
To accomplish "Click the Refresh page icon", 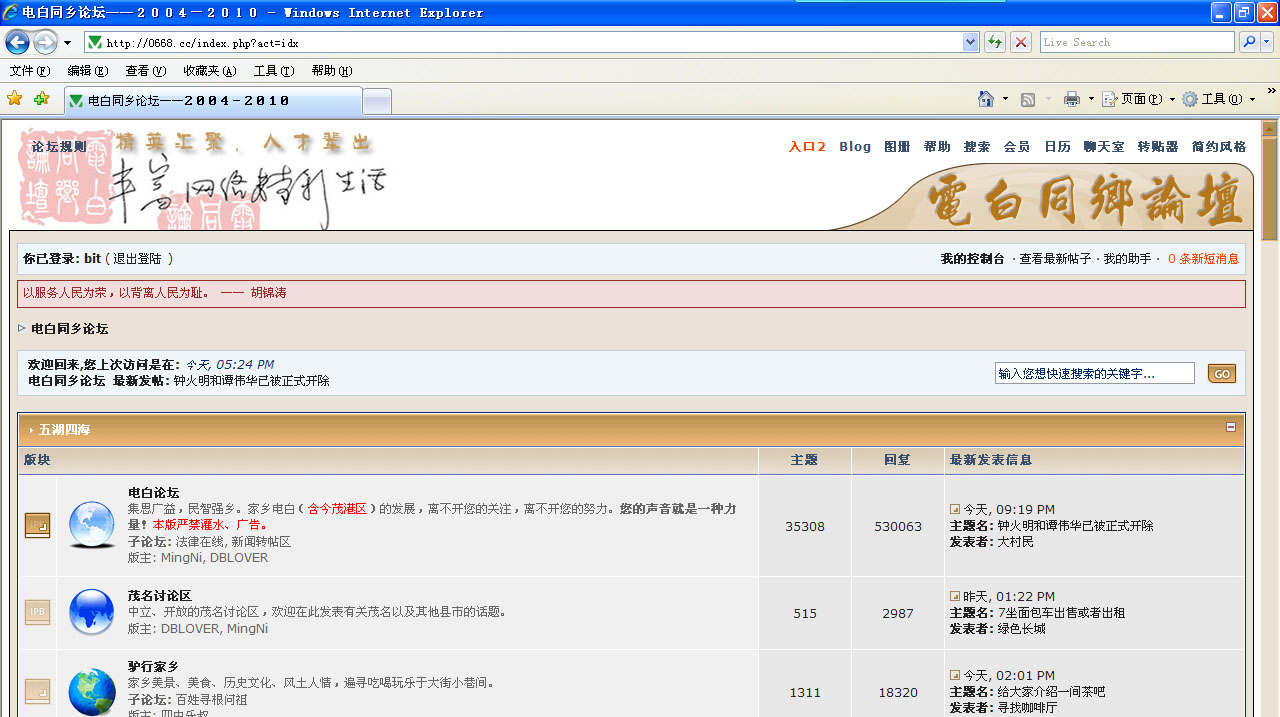I will (995, 42).
